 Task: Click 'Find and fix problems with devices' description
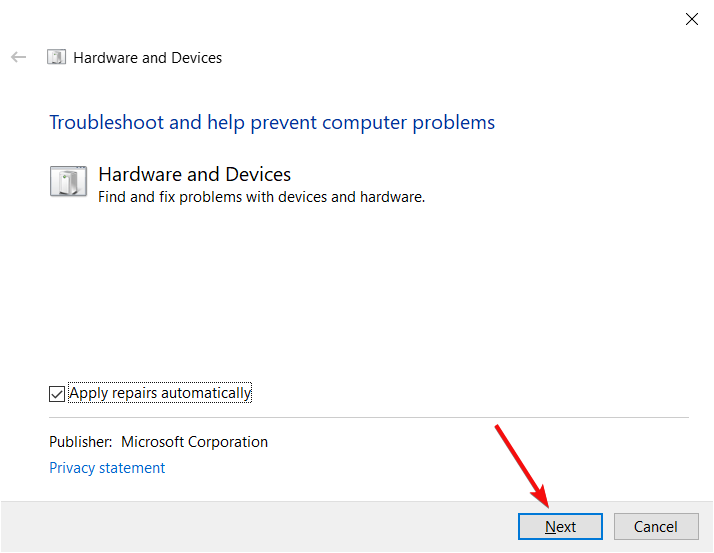261,197
